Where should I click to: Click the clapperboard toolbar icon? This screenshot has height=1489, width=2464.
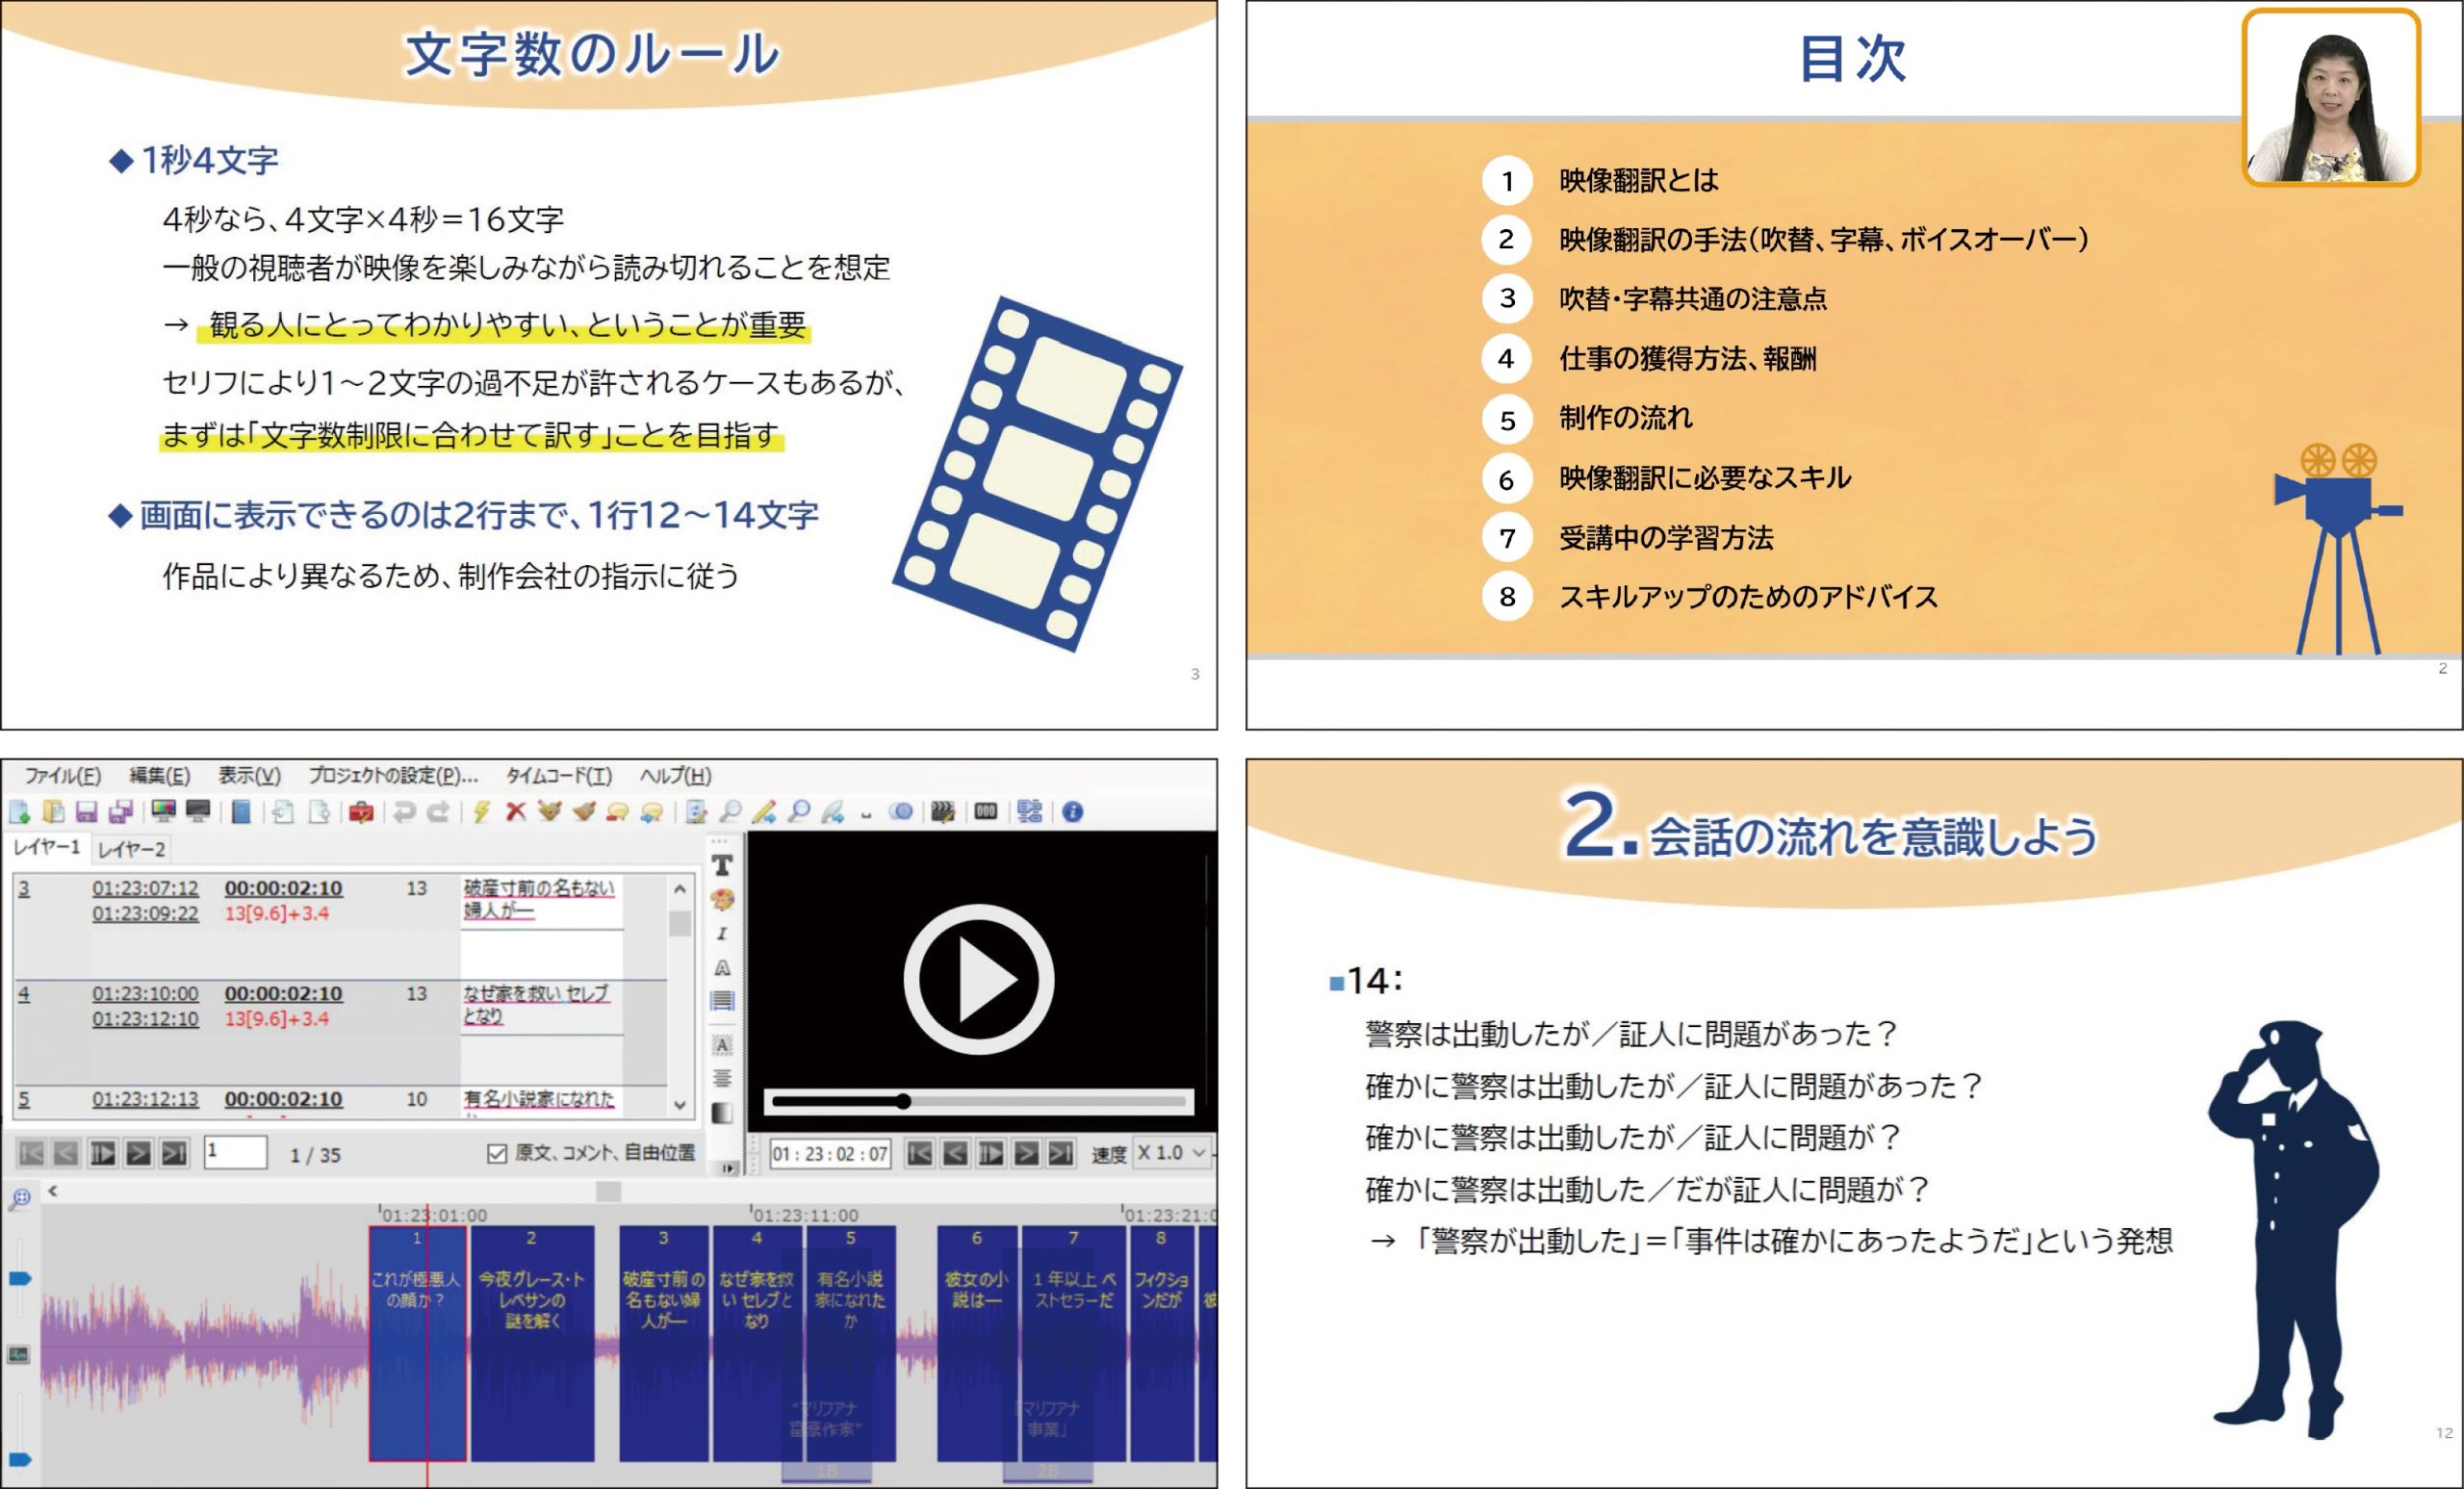click(942, 812)
